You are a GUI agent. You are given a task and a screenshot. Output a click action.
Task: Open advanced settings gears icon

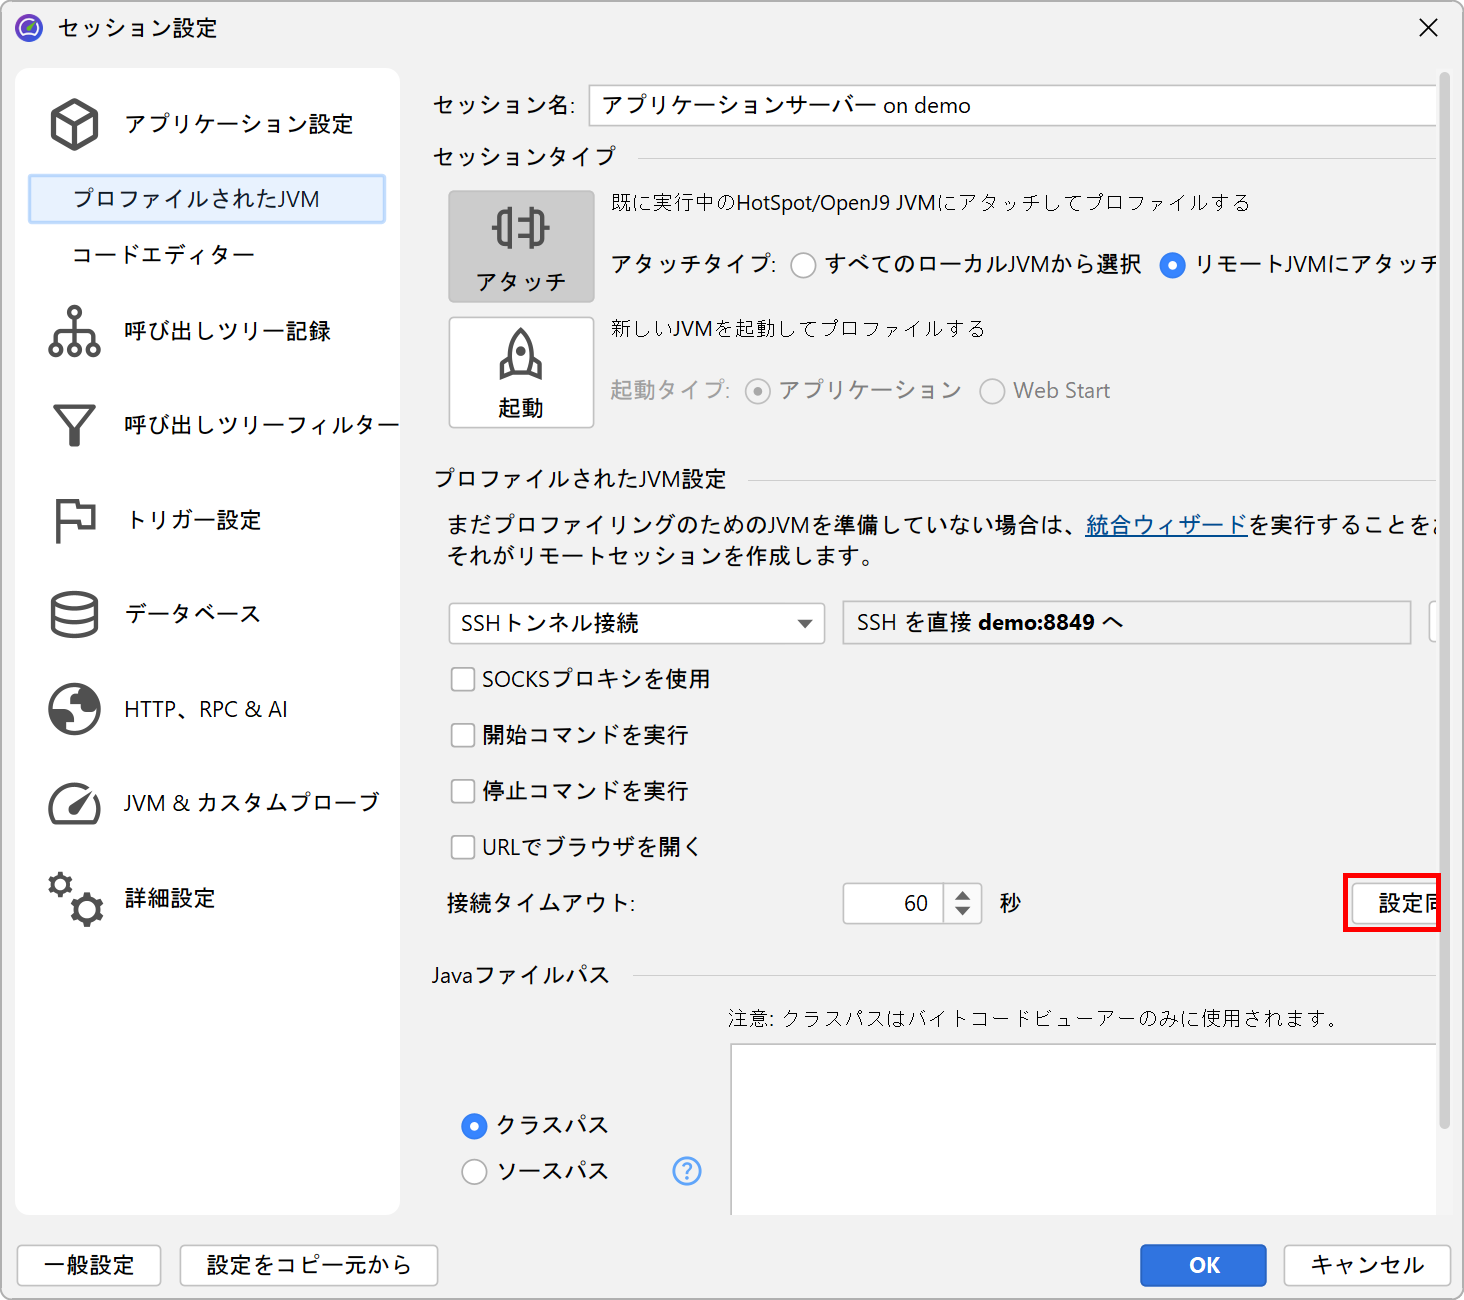tap(74, 898)
